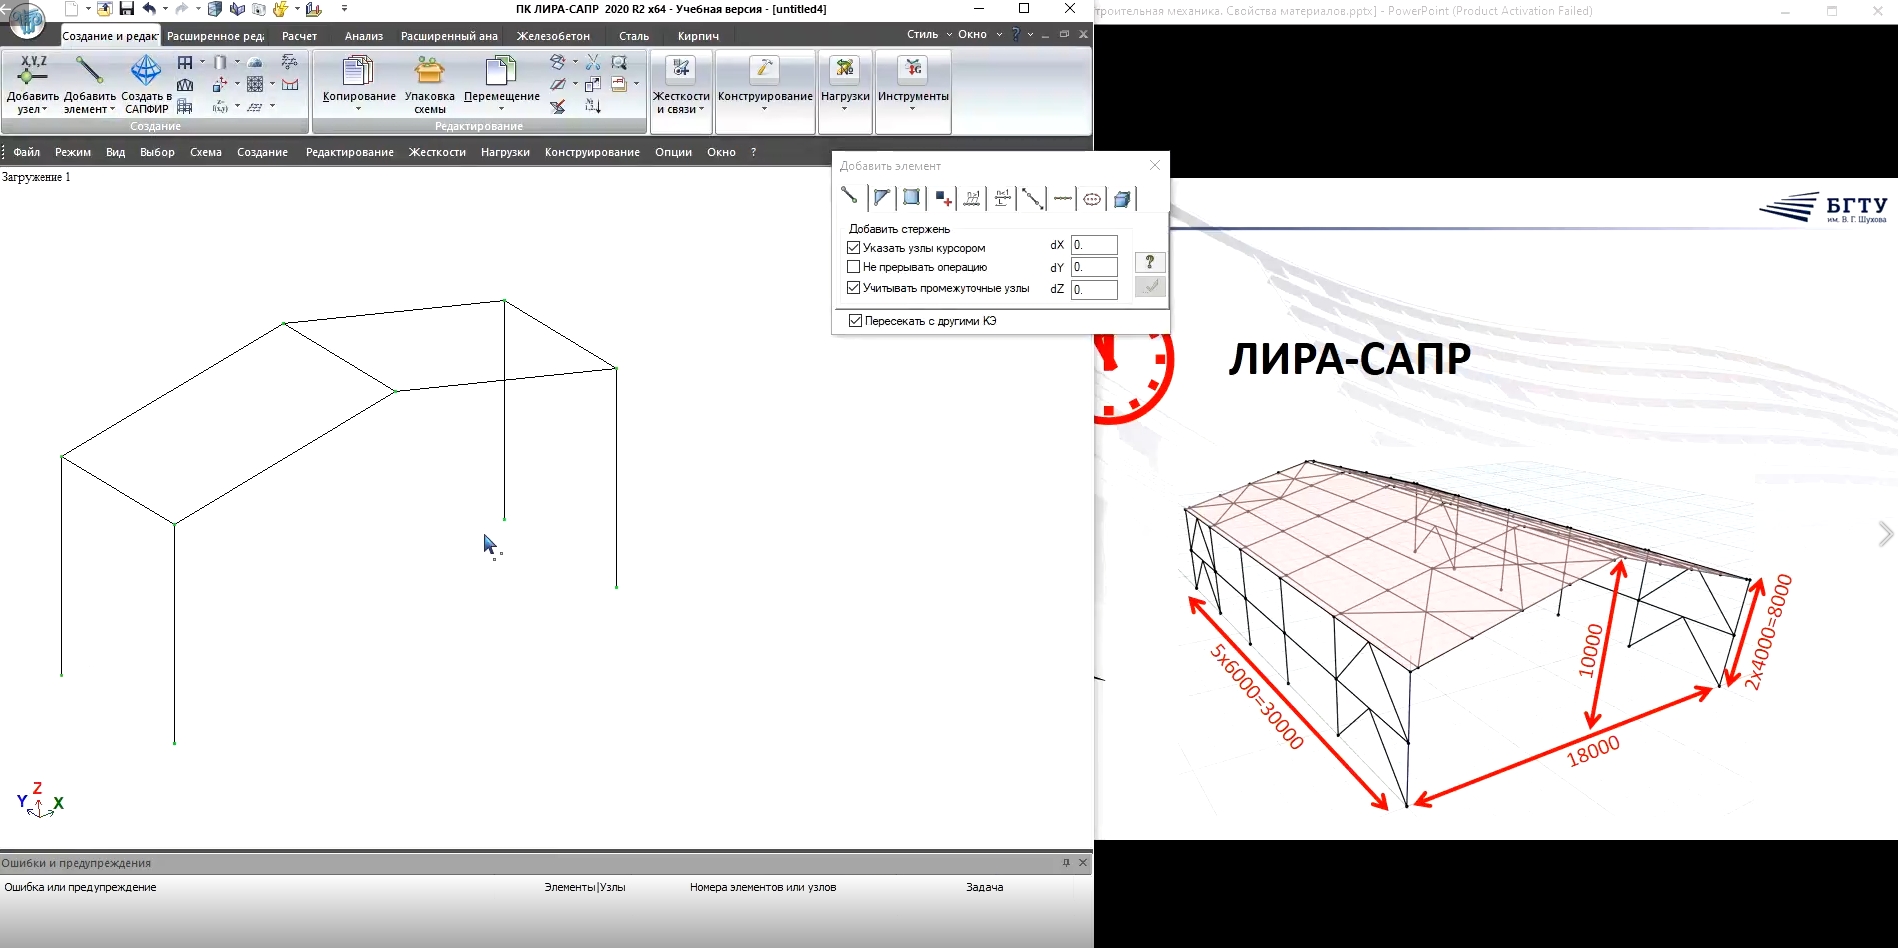Click Create in SAPFIR (Создать в САПФИР)
The image size is (1898, 948).
[146, 84]
